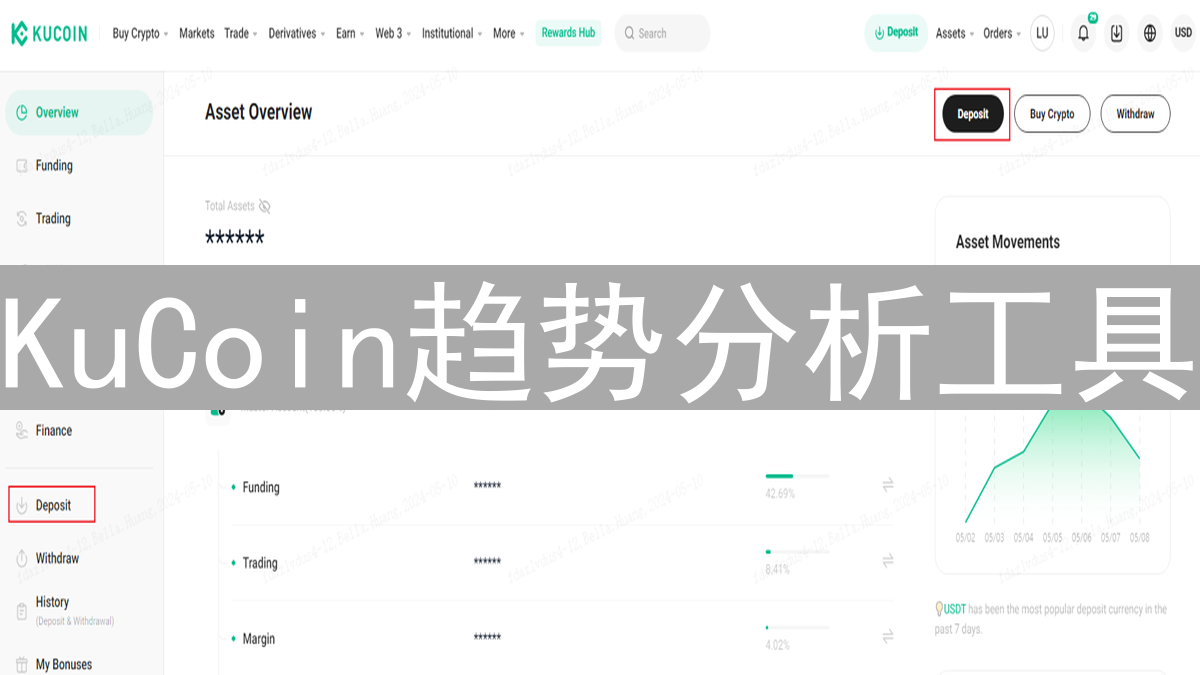Toggle the Total Assets hide-balance eye icon
Screen dimensions: 1200x675
click(x=264, y=206)
